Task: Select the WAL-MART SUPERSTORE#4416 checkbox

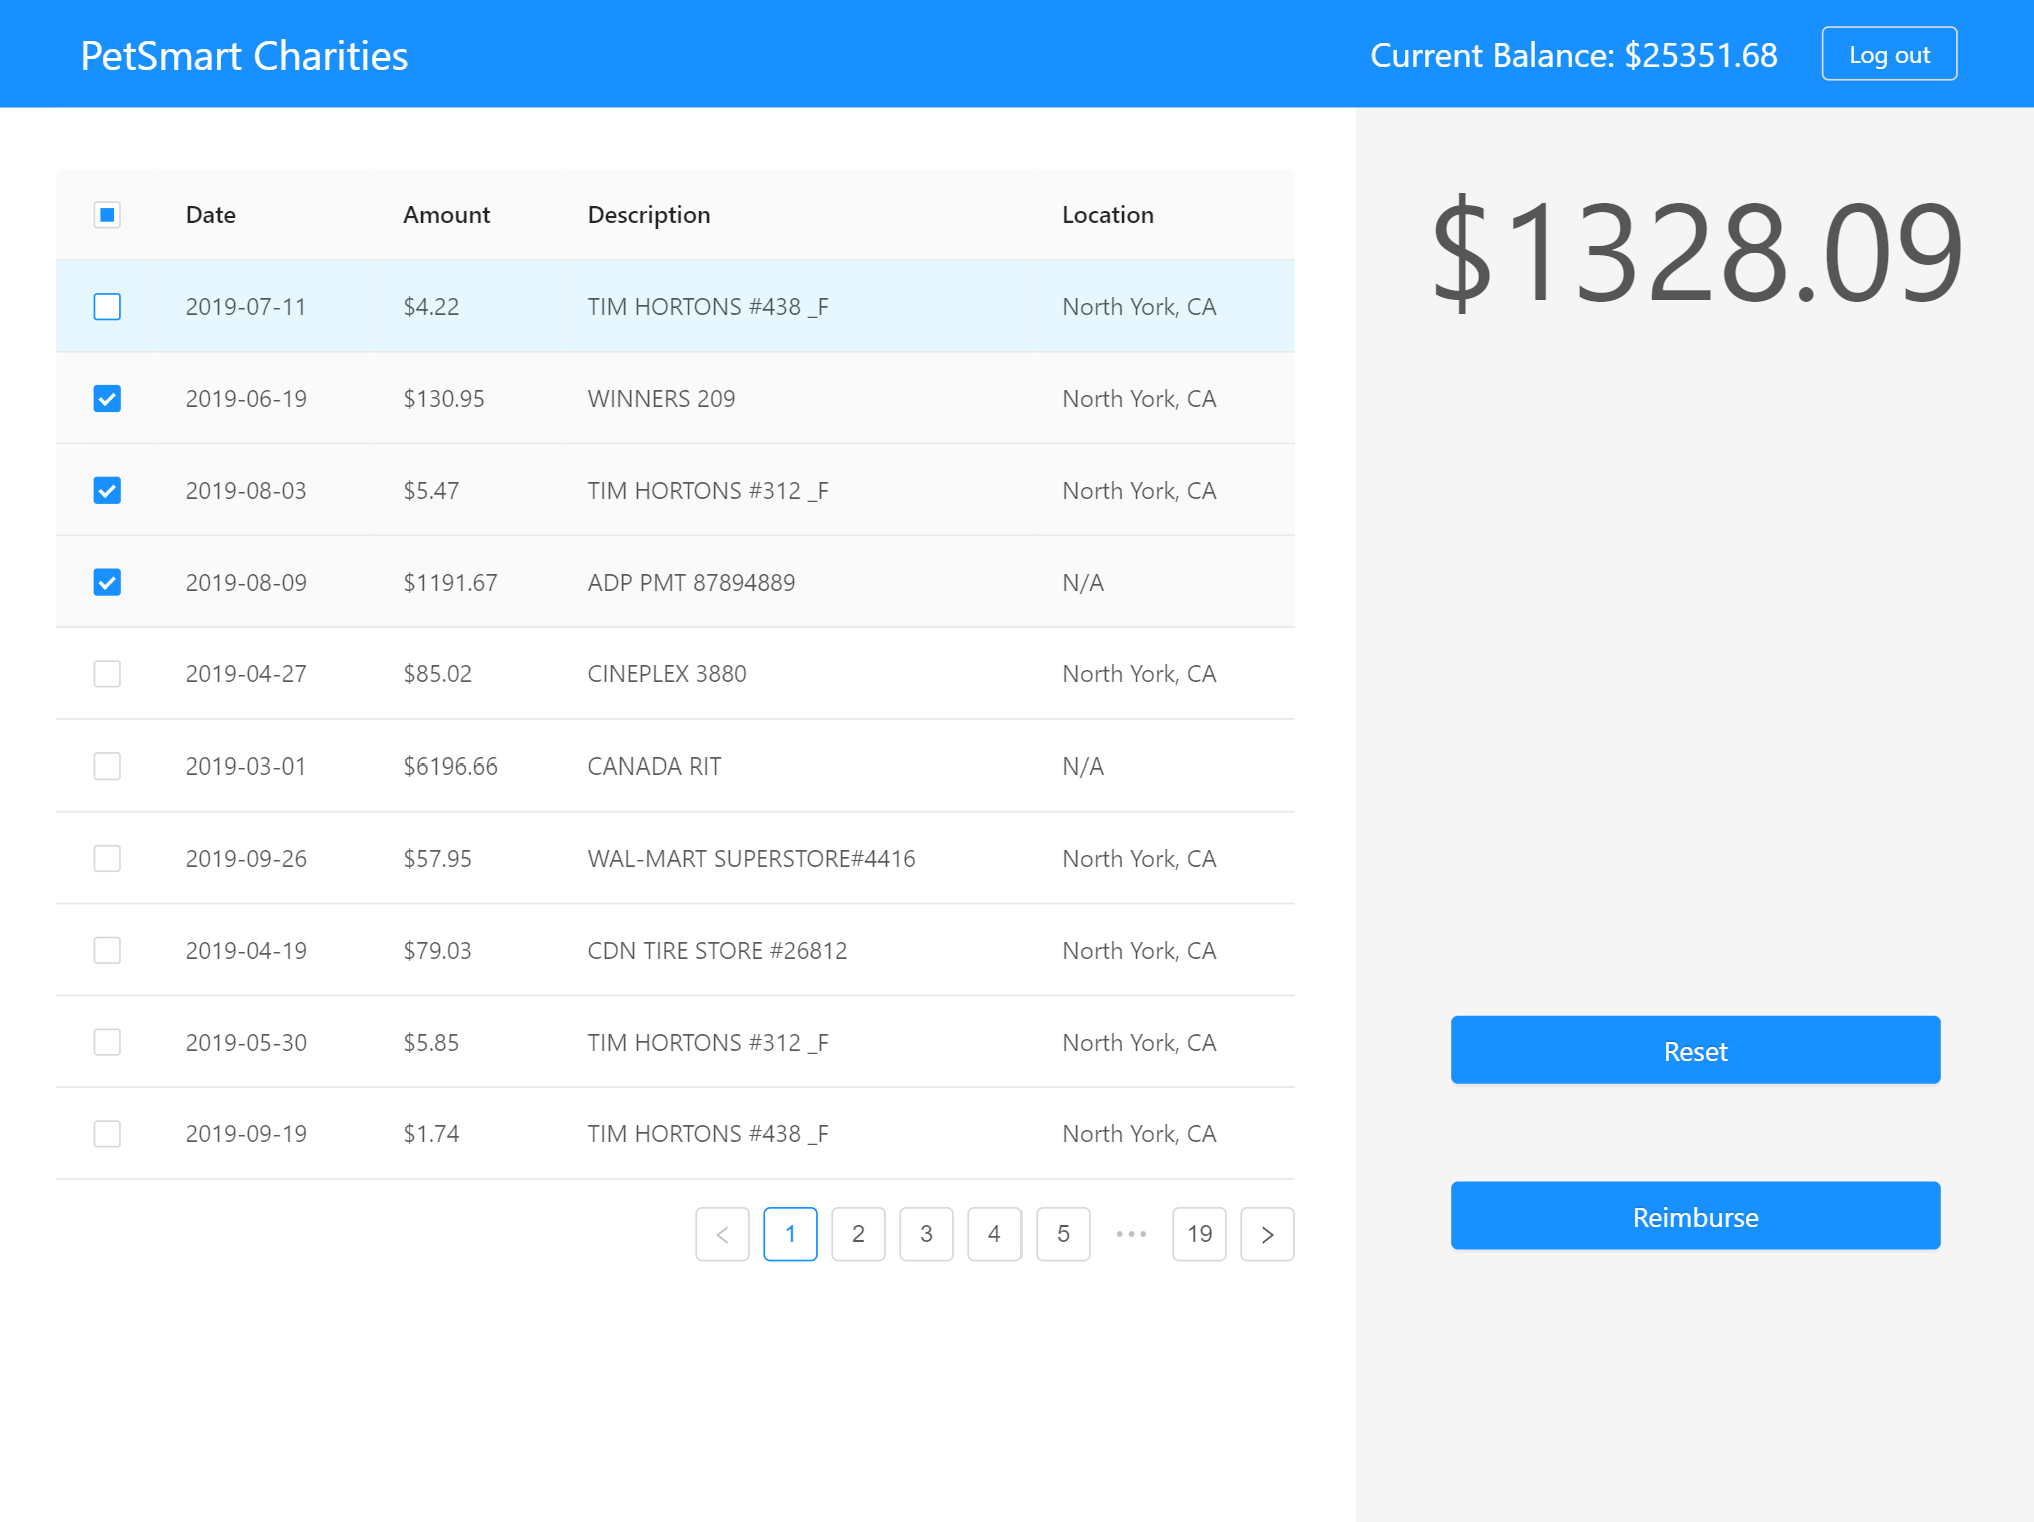Action: click(x=107, y=858)
